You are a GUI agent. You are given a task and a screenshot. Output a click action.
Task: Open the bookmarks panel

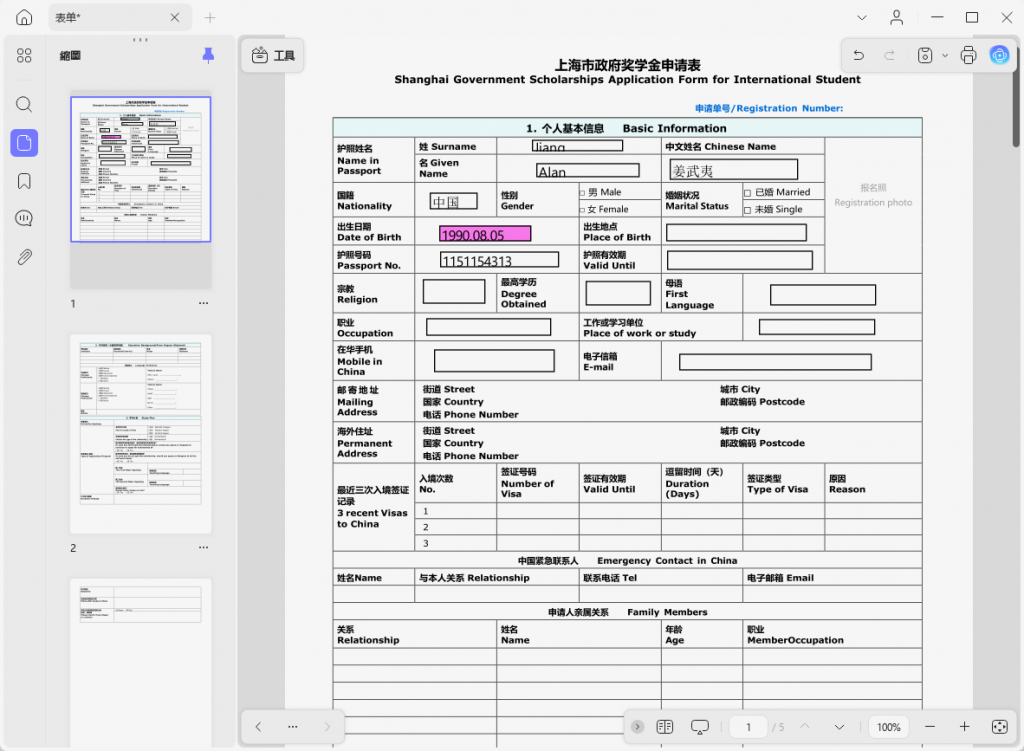(x=24, y=181)
